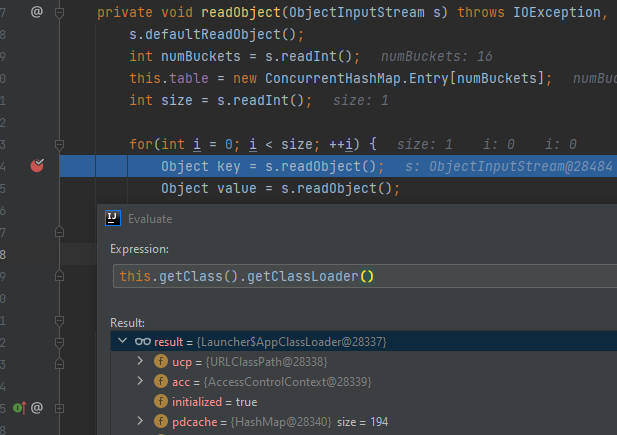Click ConcurrentHashMap.Entry[numBuckets] in the code
The width and height of the screenshot is (617, 435).
404,79
